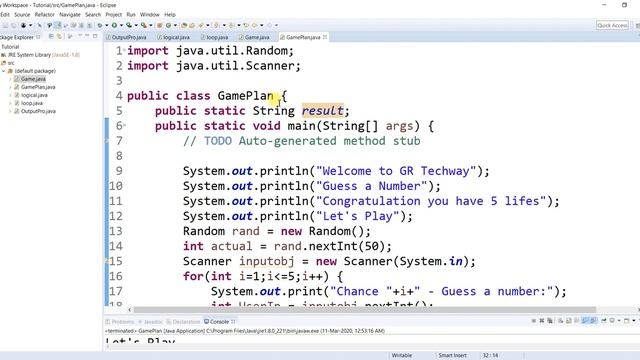Screen dimensions: 640x360
Task: Click the Coverage launch icon
Action: [129, 25]
